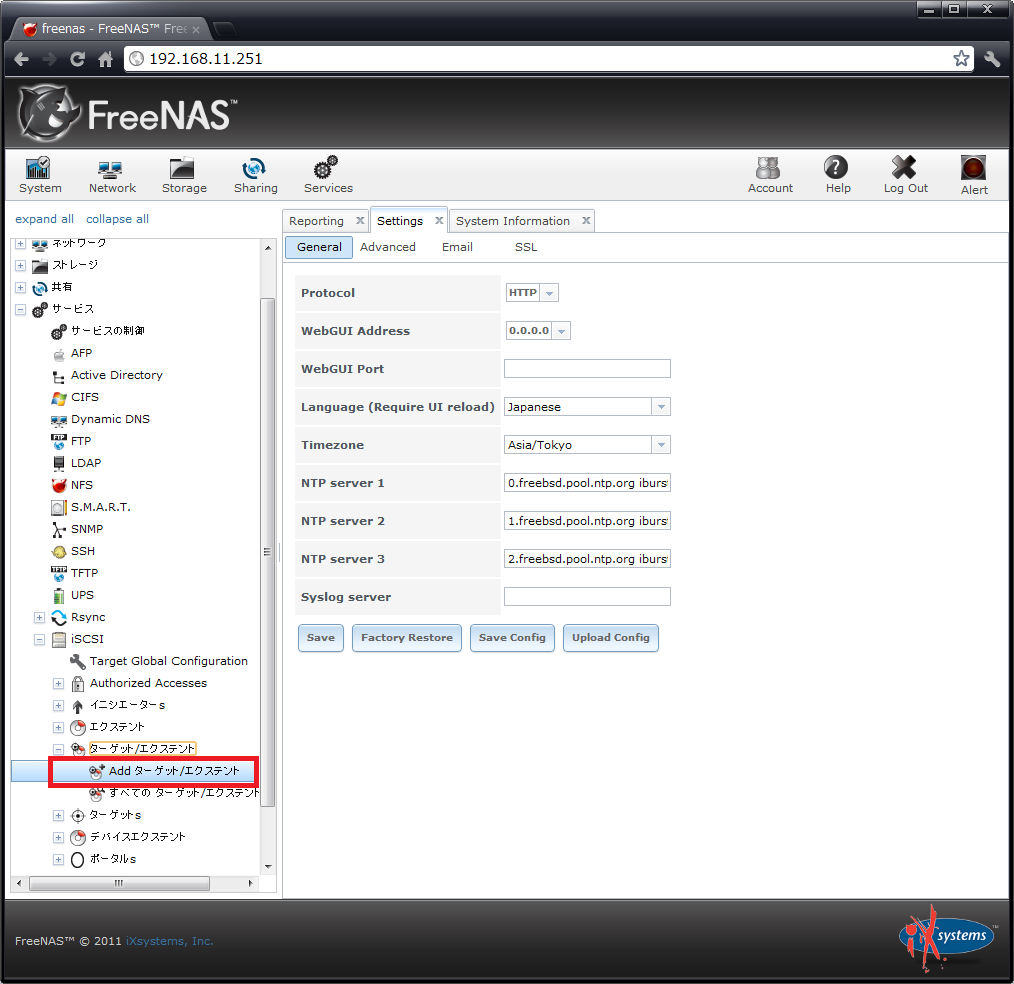Click the Syslog server input field
This screenshot has height=984, width=1014.
pyautogui.click(x=587, y=597)
